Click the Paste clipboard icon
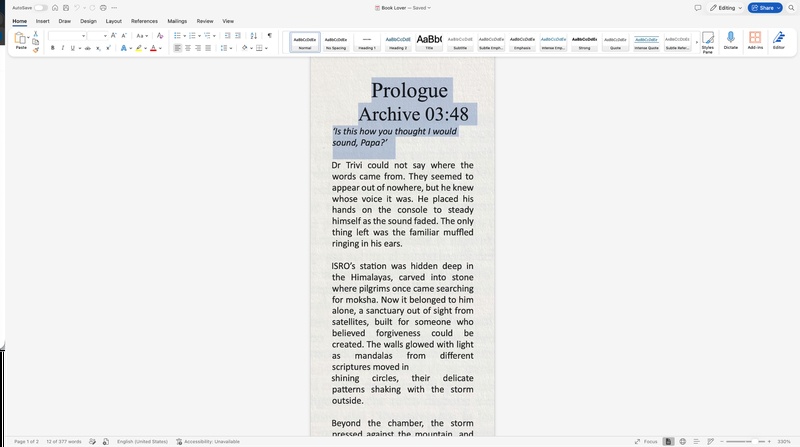The image size is (800, 447). [x=19, y=38]
